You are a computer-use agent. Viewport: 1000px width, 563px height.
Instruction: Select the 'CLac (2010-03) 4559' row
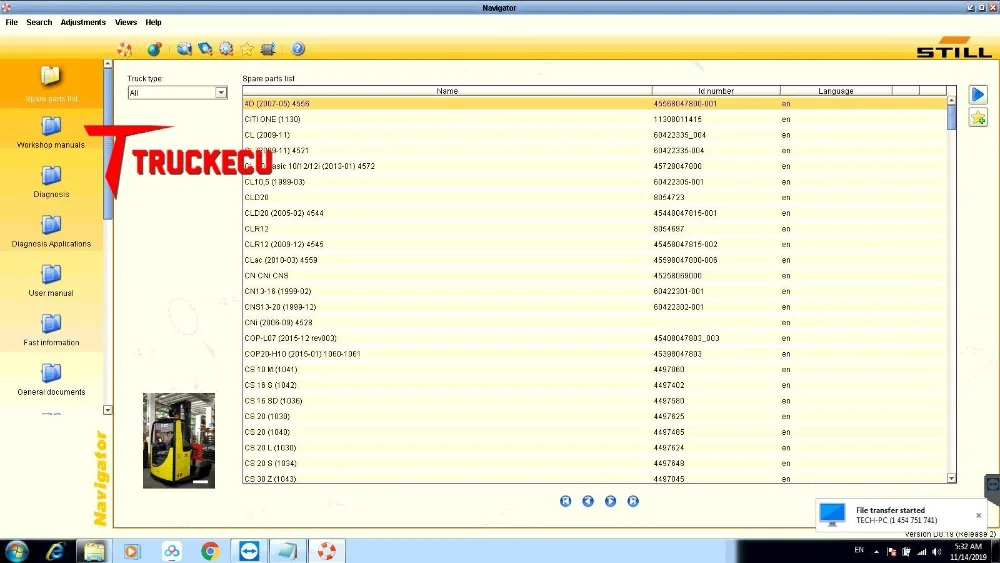[594, 260]
